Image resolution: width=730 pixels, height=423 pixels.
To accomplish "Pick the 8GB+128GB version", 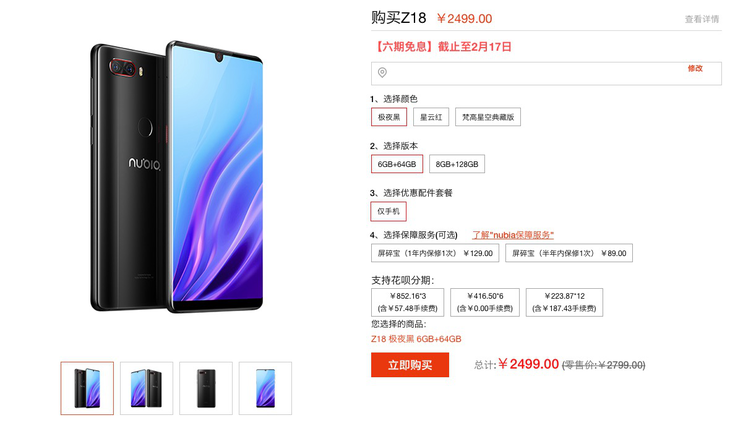I will [457, 164].
